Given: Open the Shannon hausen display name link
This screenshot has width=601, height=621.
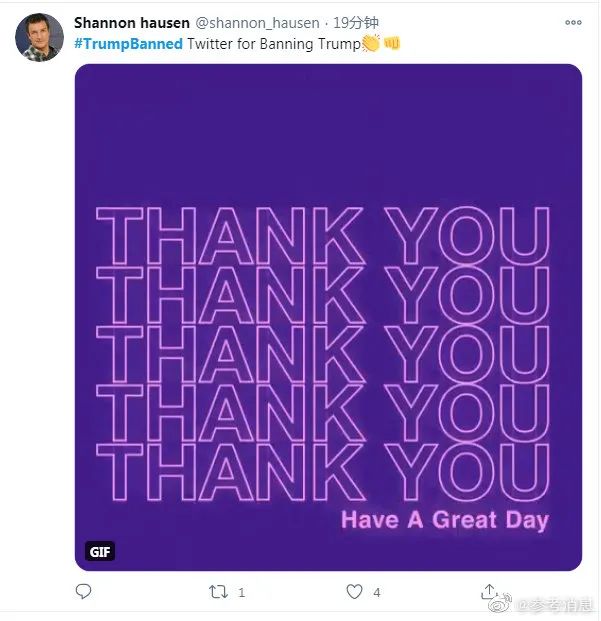Looking at the screenshot, I should [x=128, y=22].
